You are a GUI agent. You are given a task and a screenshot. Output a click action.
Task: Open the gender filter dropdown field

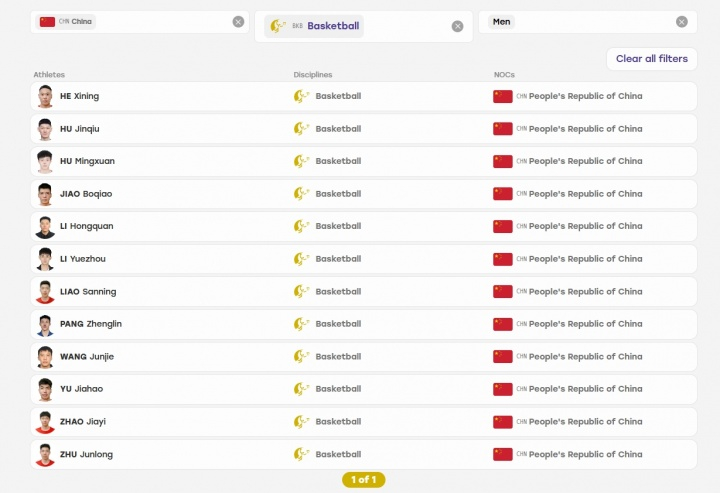pyautogui.click(x=588, y=22)
